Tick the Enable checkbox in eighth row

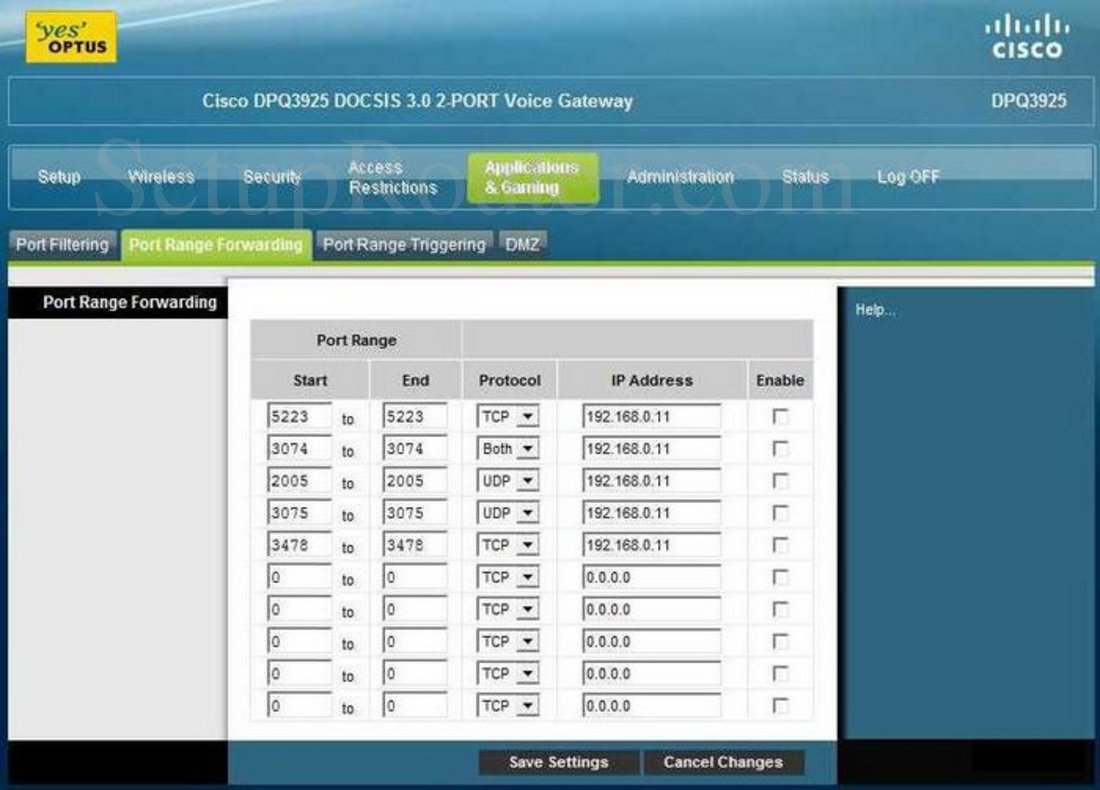pyautogui.click(x=779, y=641)
